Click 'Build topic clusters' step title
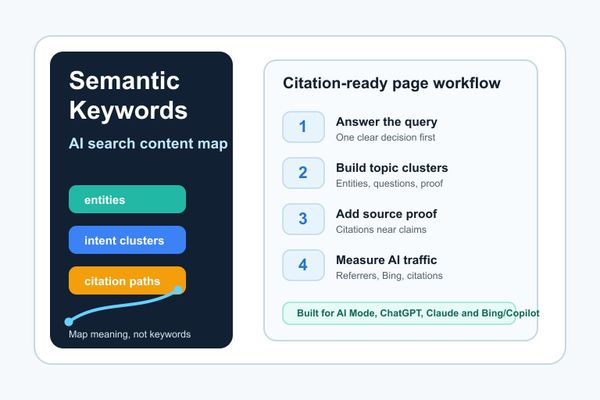Viewport: 600px width, 400px height. pos(392,168)
